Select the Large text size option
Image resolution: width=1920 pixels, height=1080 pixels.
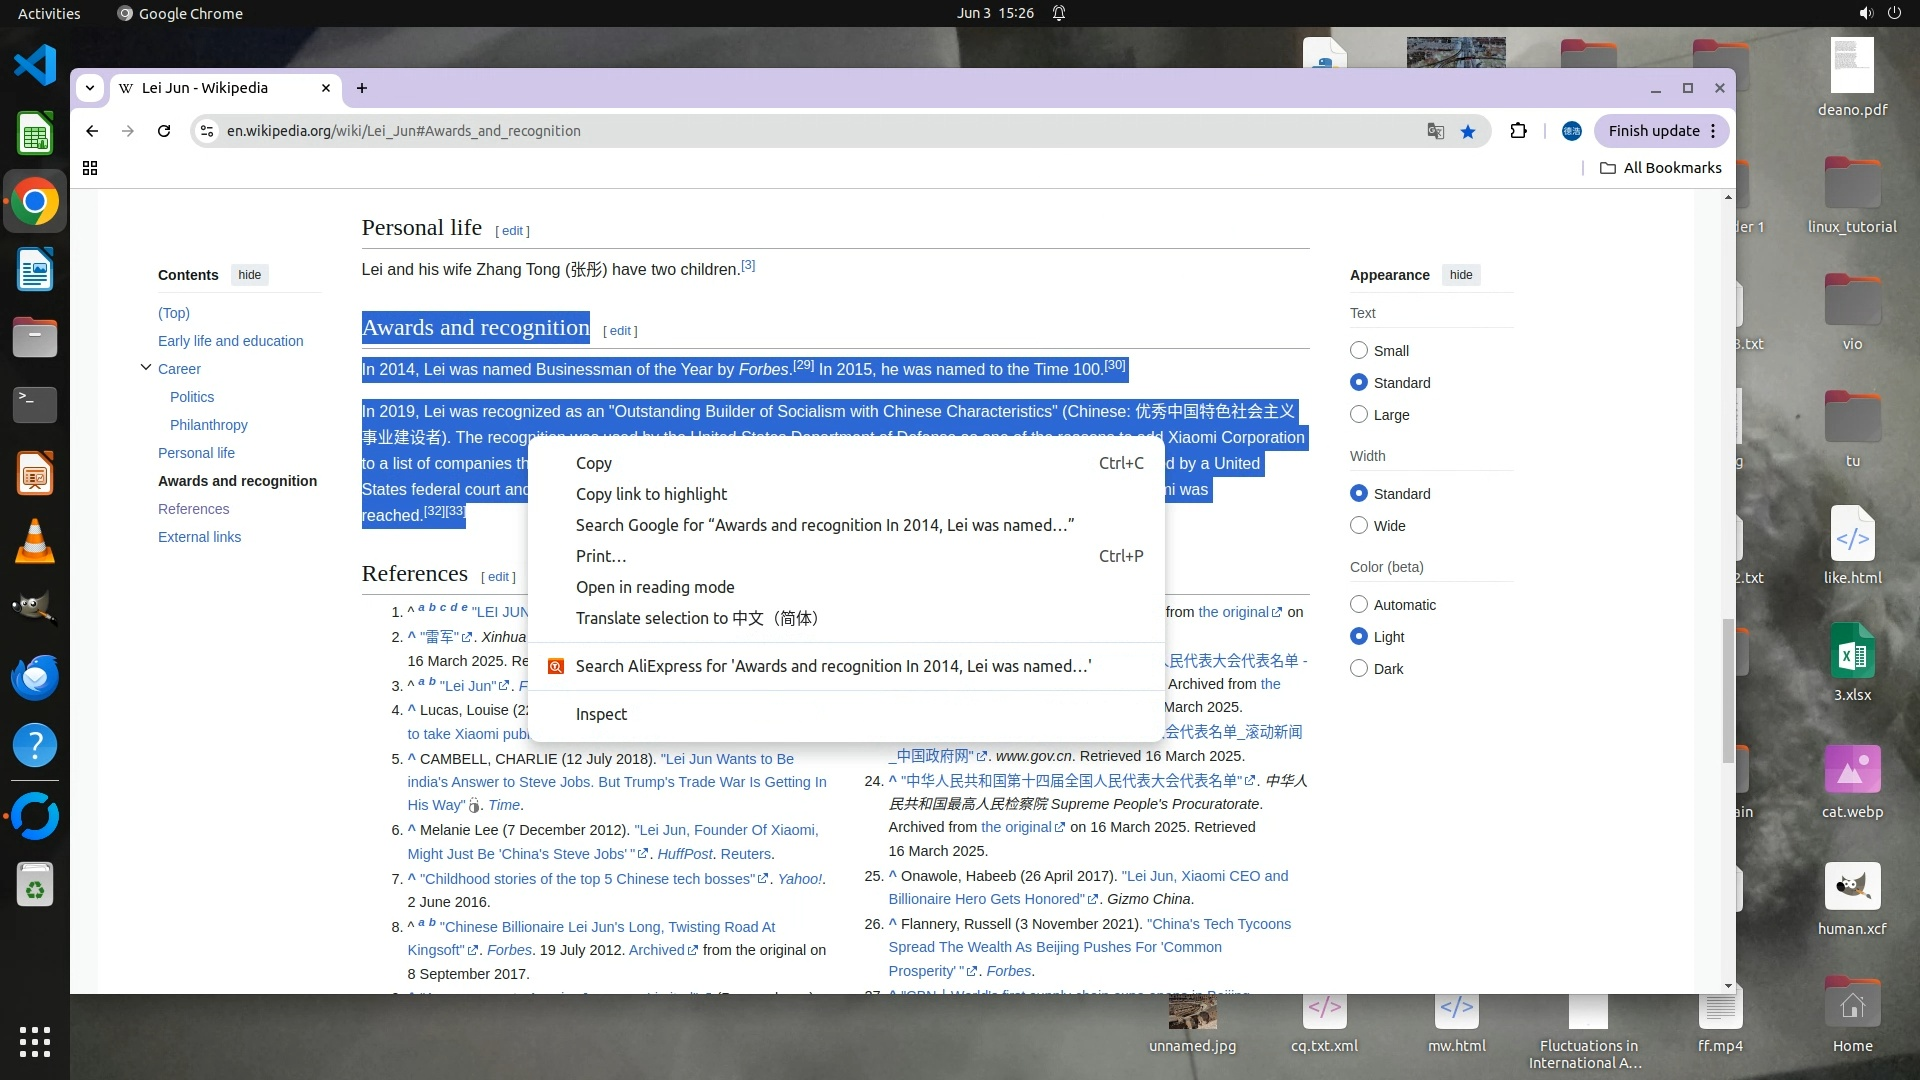[x=1358, y=414]
